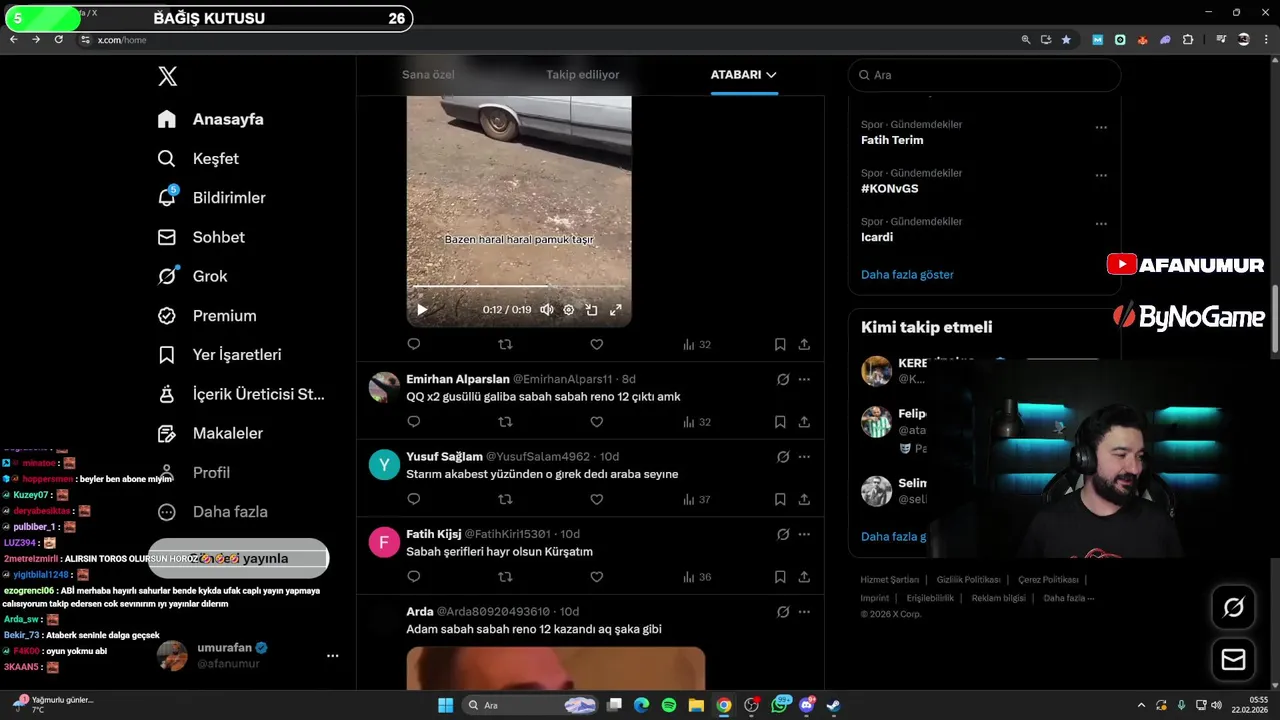Open the Gizlilik Politikası footer link
This screenshot has width=1280, height=720.
point(968,580)
